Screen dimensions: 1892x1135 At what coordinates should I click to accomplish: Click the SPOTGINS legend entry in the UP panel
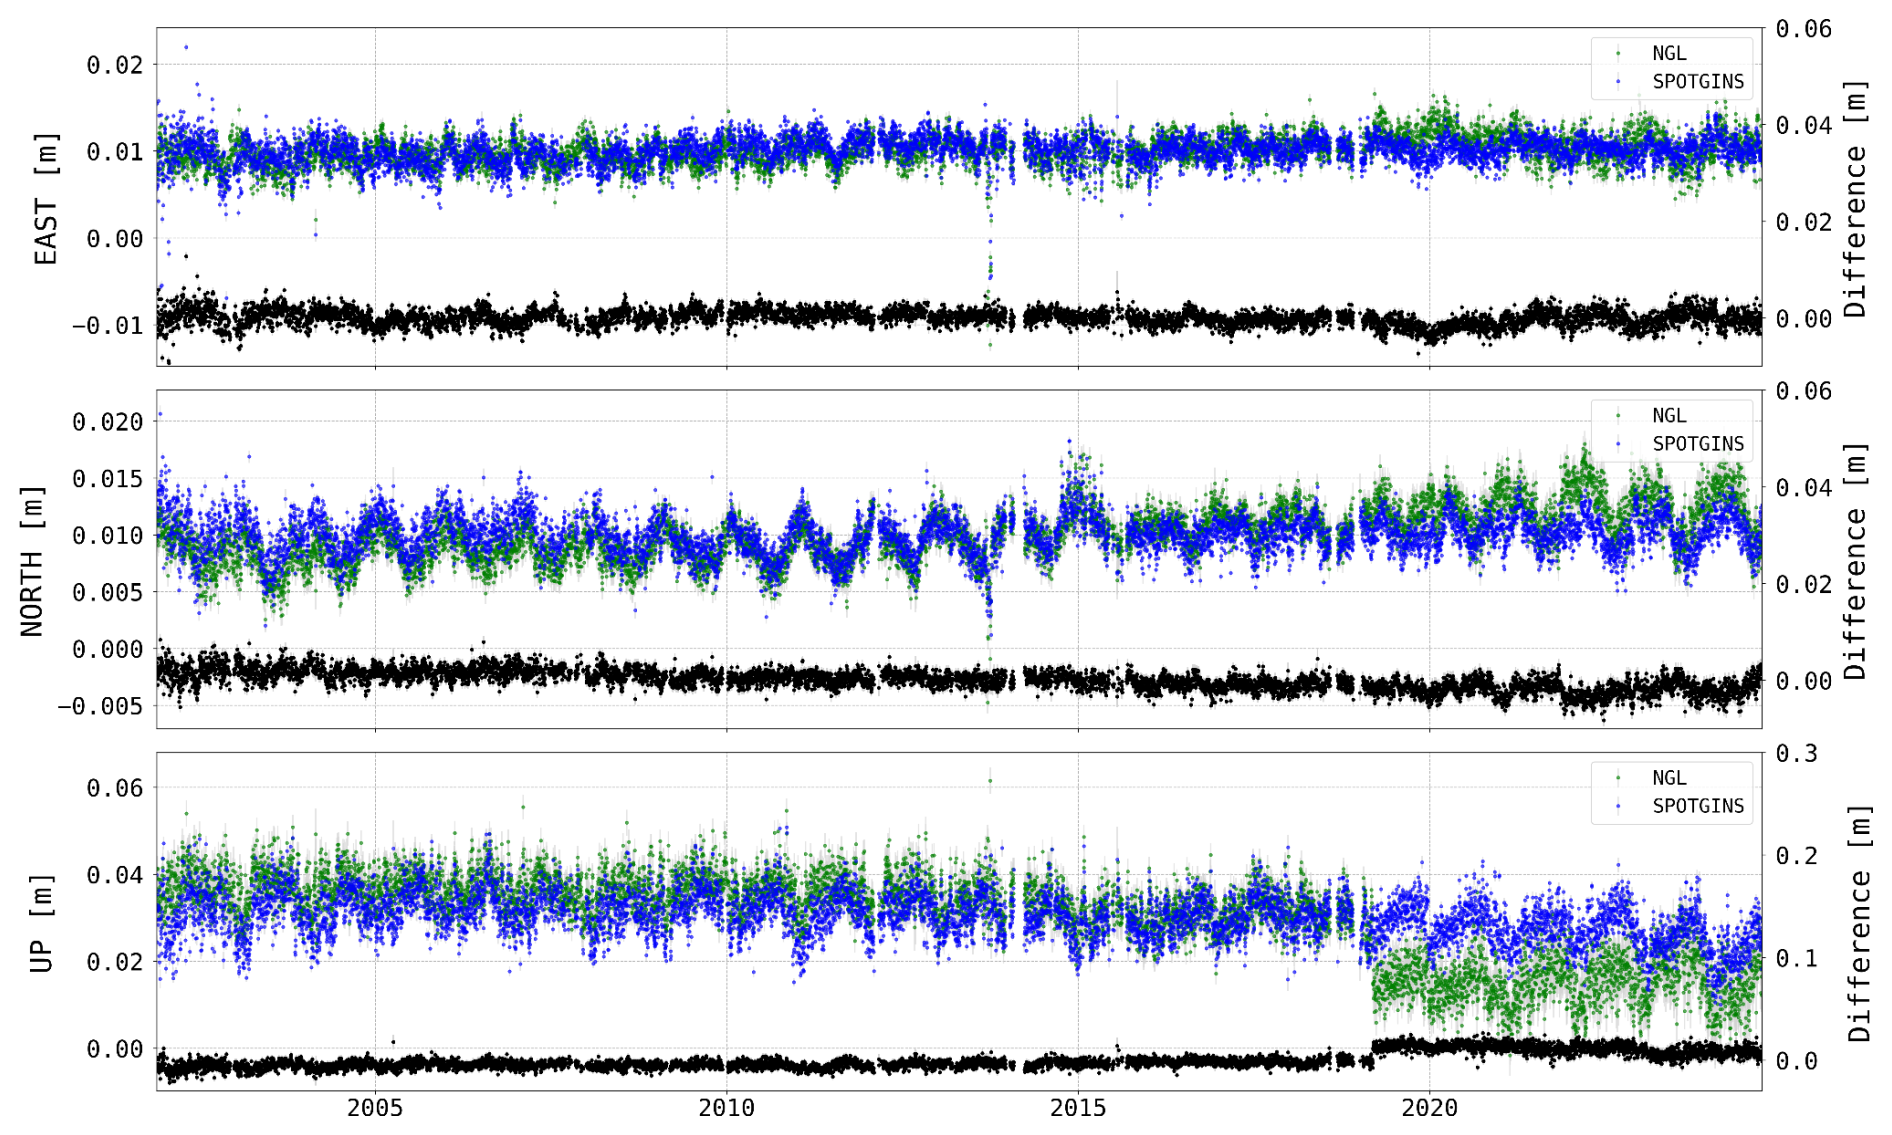[x=1697, y=806]
